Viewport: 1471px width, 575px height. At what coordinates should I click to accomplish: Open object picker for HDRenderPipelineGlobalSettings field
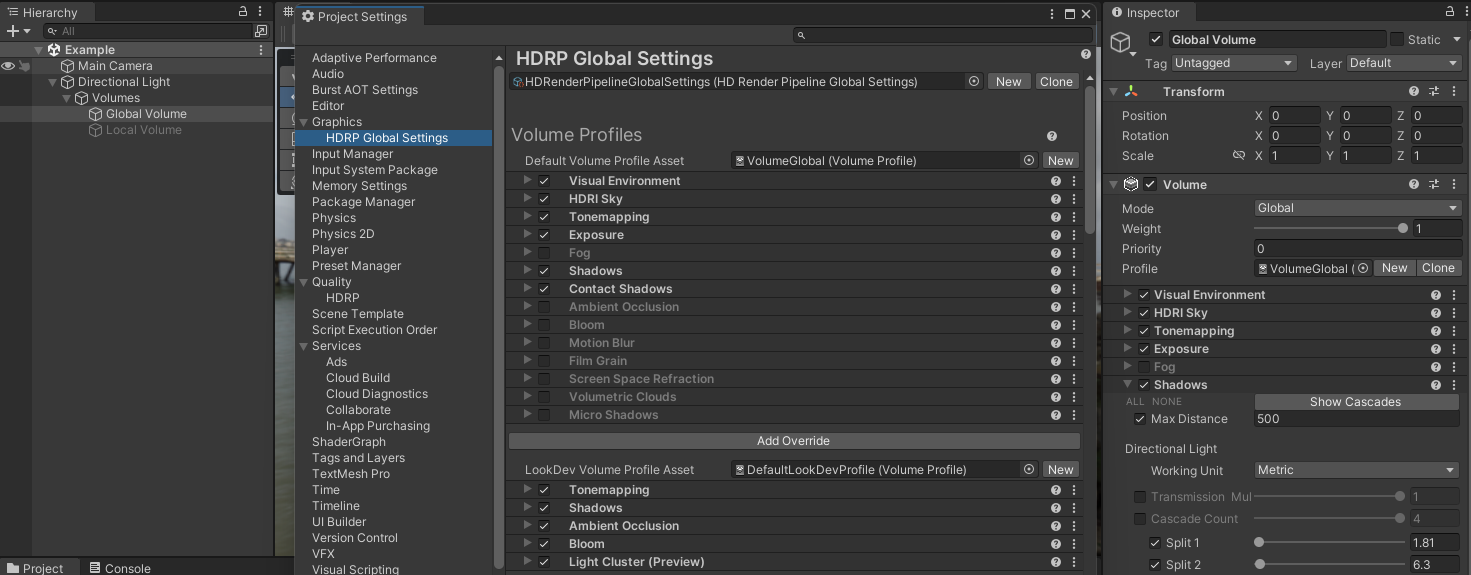(x=974, y=82)
